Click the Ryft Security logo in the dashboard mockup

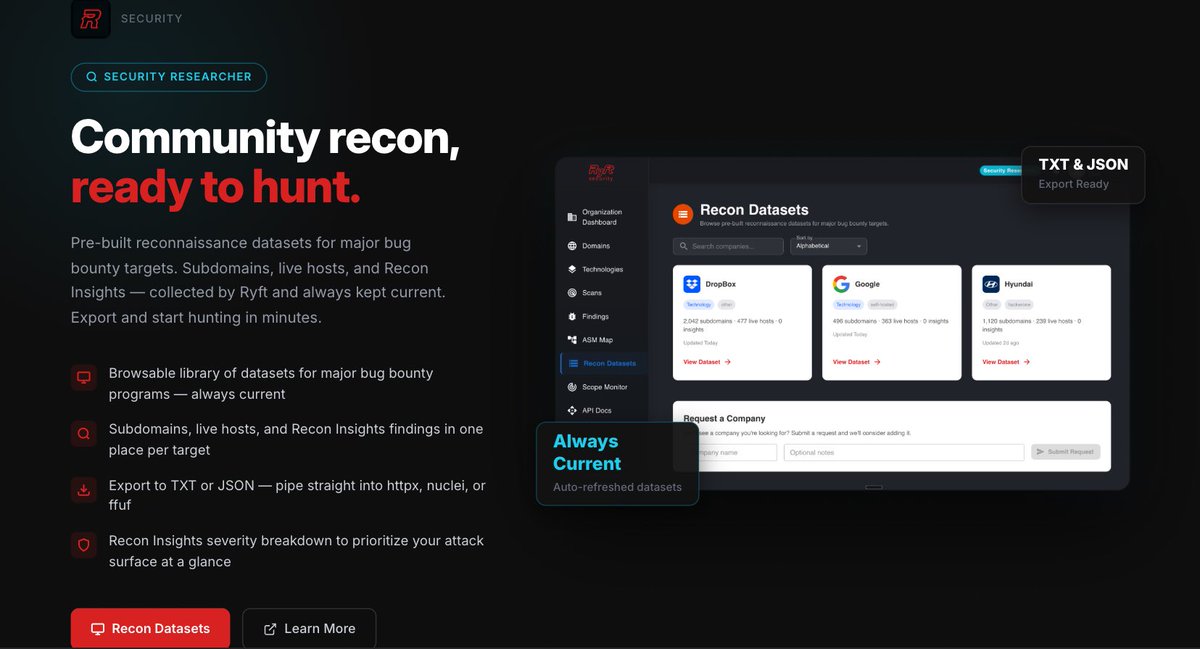(601, 172)
